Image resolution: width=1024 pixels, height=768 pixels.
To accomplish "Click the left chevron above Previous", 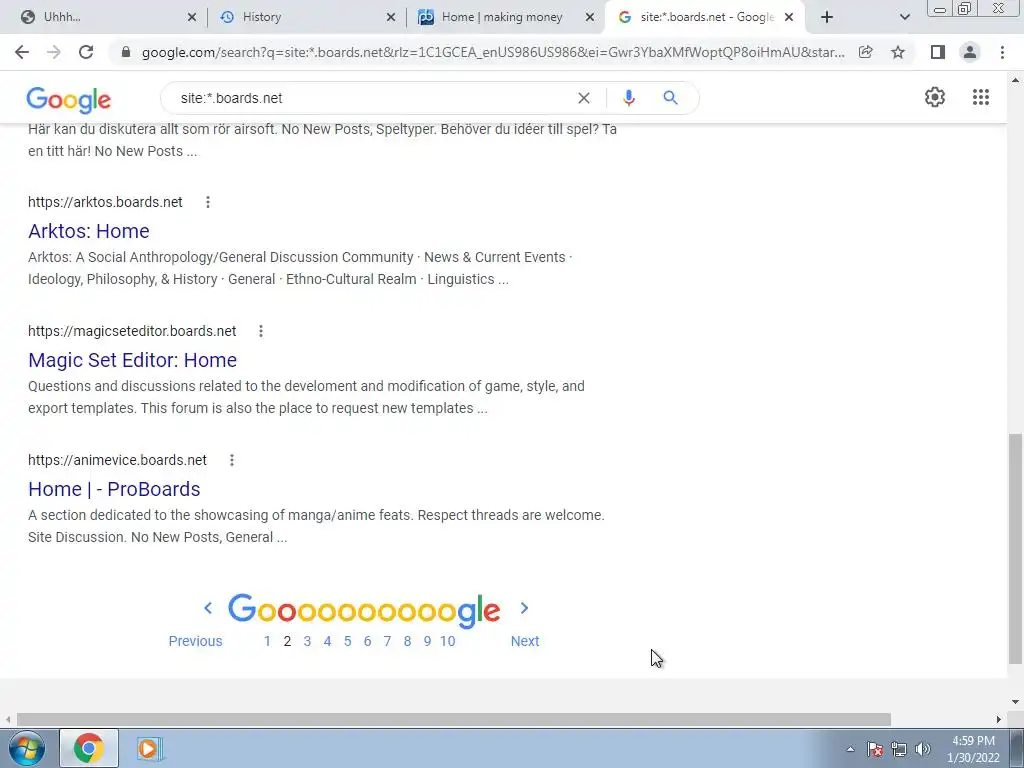I will (208, 608).
